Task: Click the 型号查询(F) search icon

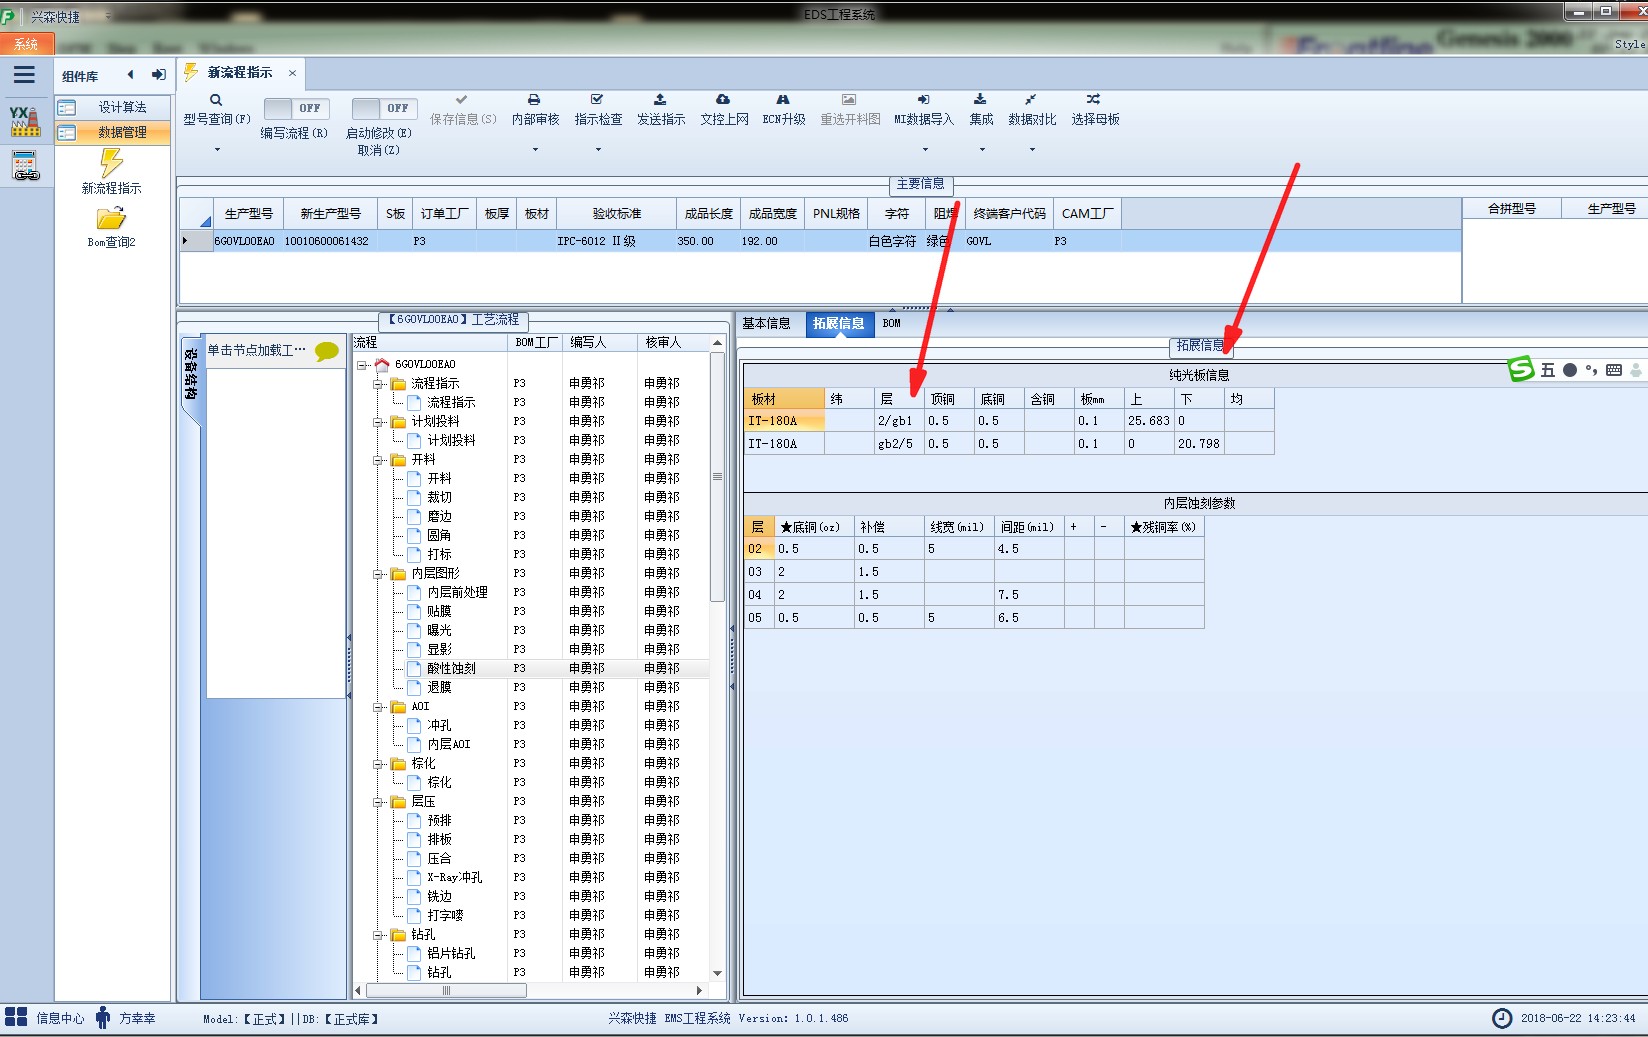Action: pyautogui.click(x=216, y=100)
